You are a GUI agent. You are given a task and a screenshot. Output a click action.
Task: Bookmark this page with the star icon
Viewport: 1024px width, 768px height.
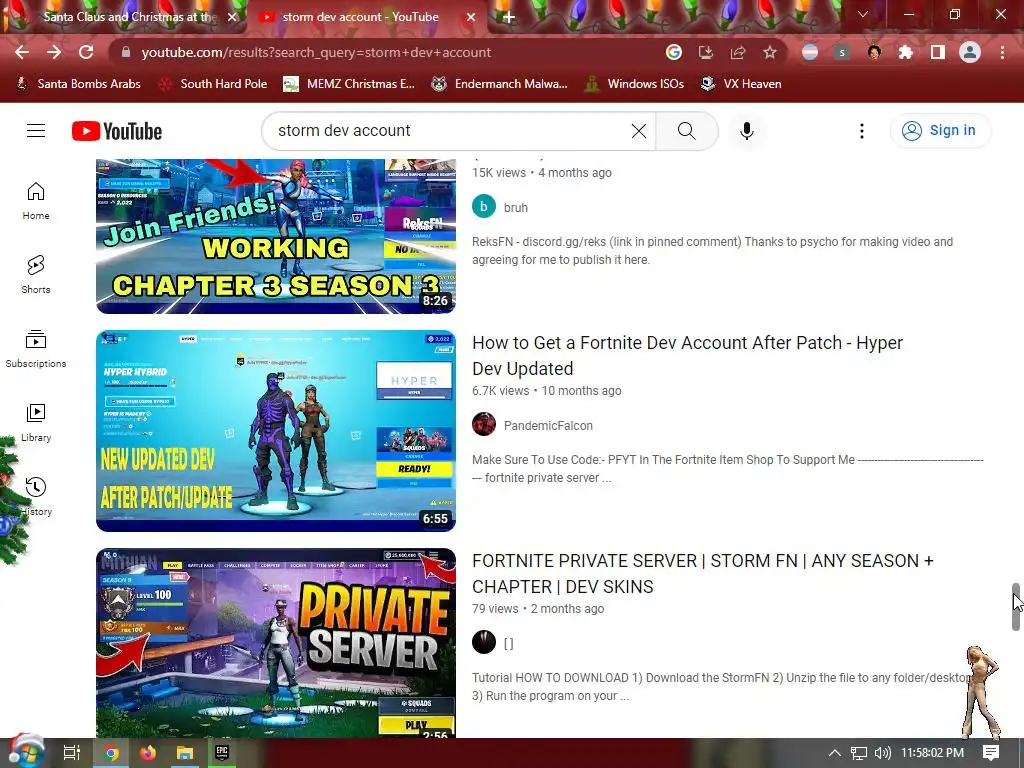[770, 52]
